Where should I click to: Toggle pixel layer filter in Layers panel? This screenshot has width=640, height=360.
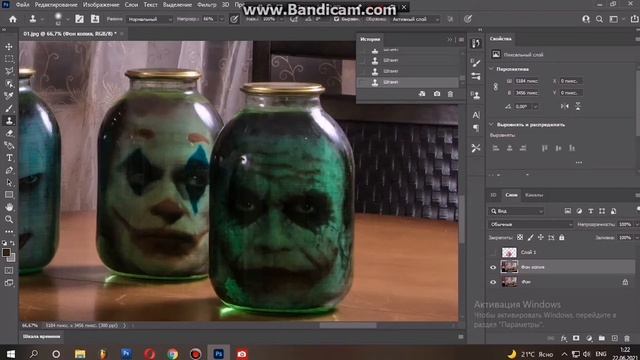(567, 211)
